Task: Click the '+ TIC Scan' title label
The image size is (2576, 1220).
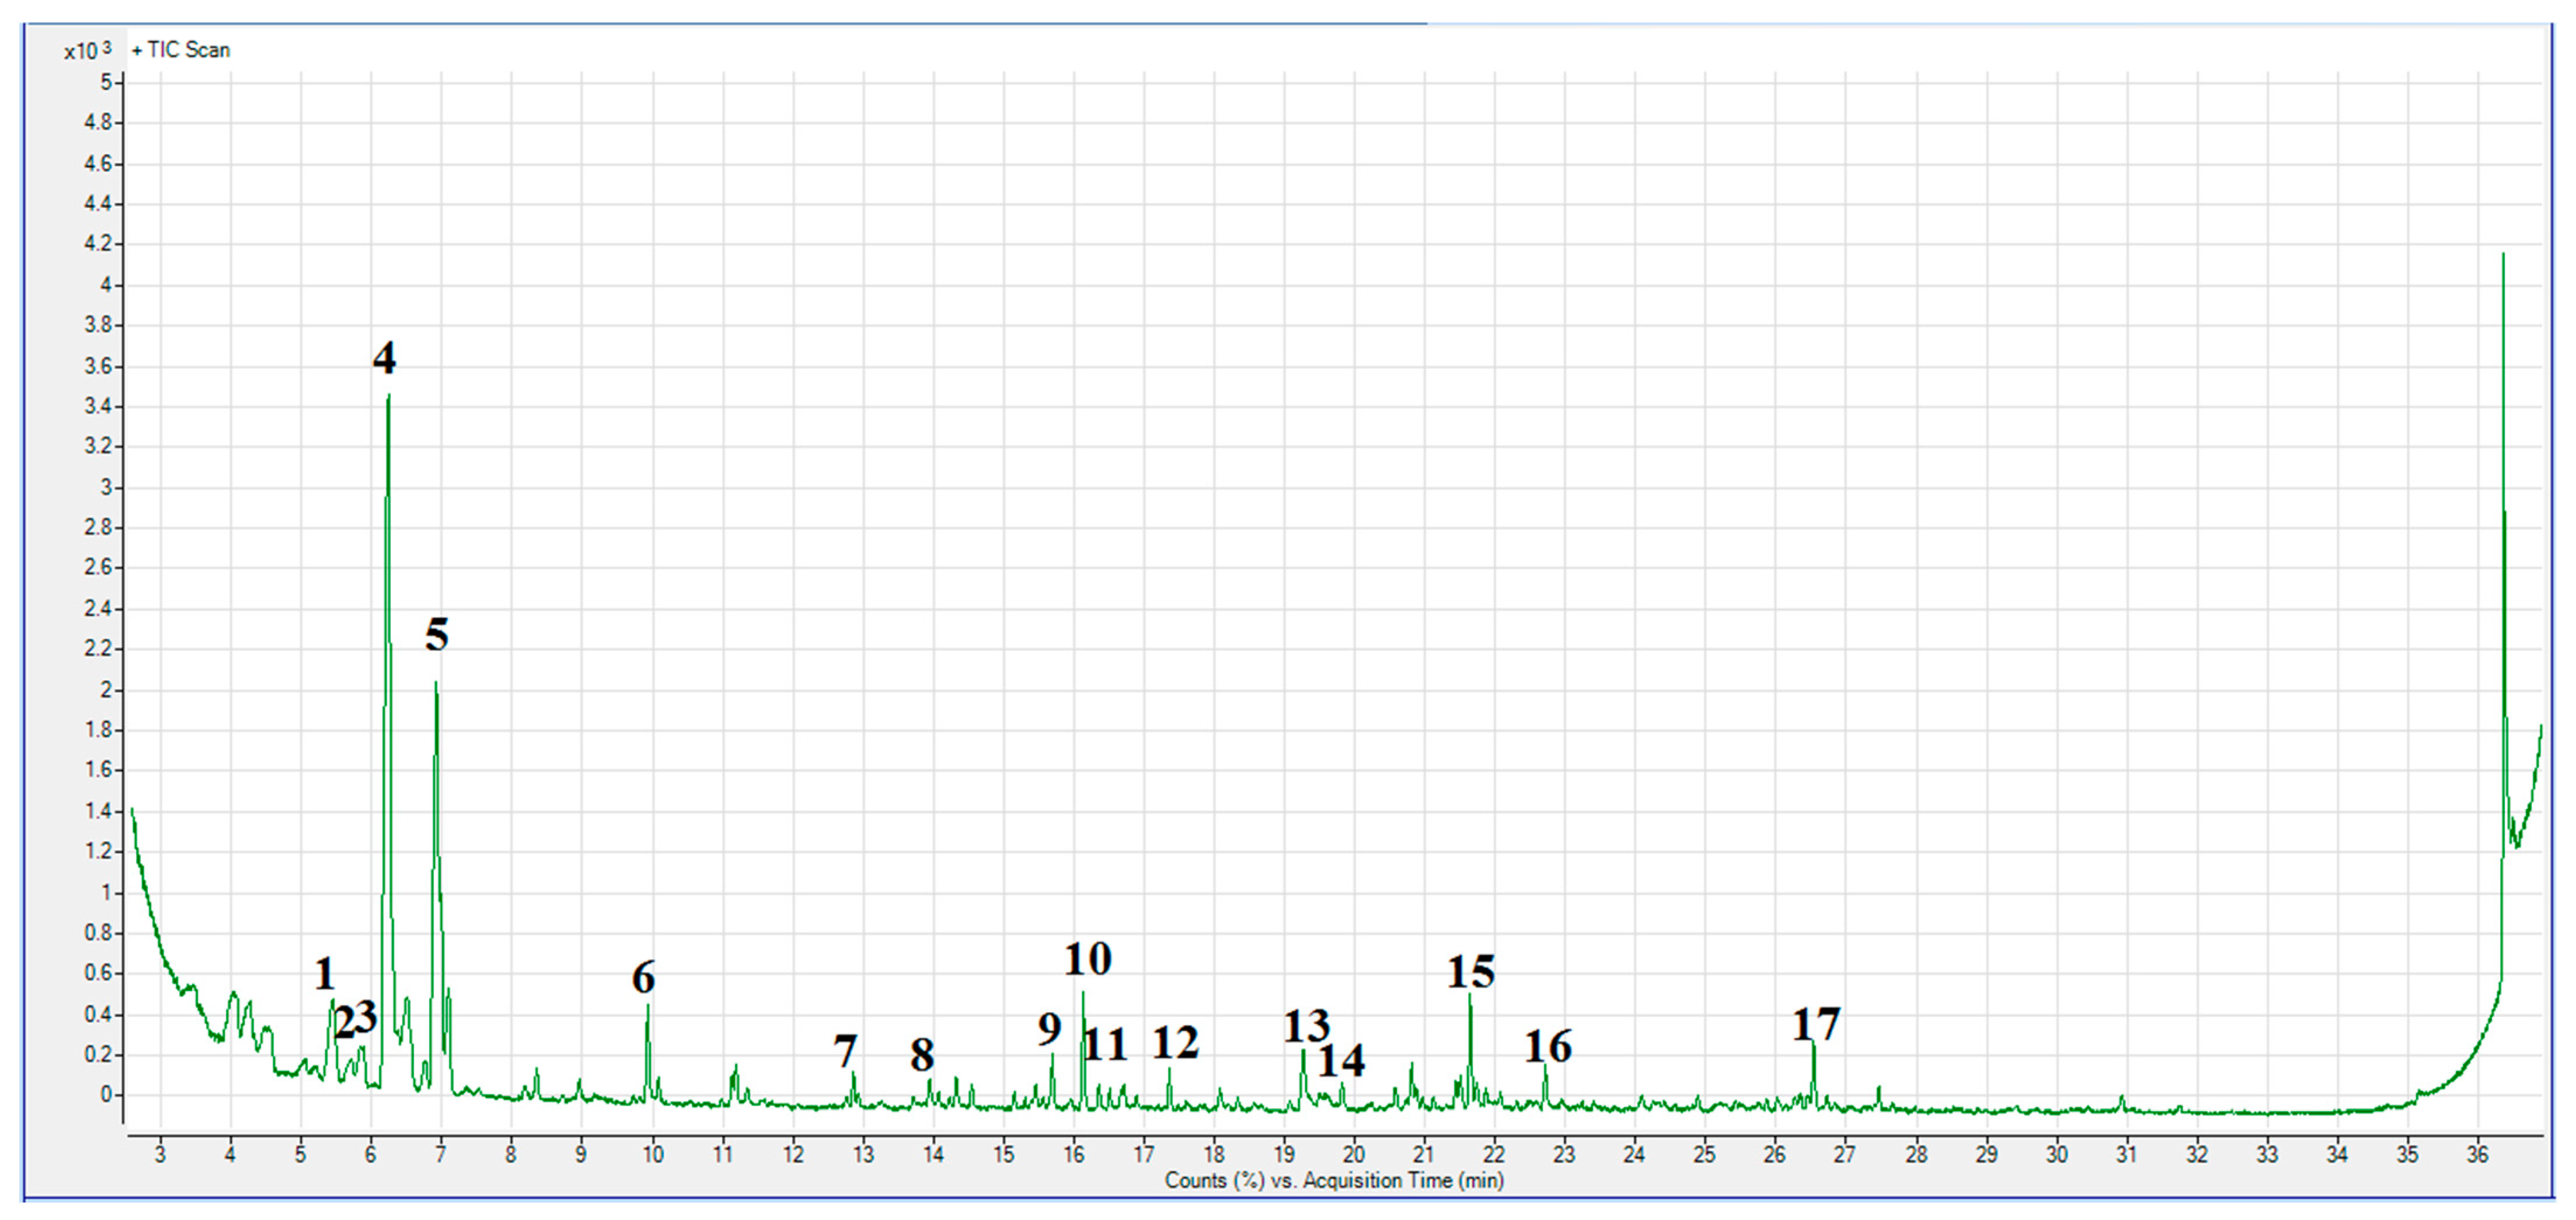Action: (181, 50)
